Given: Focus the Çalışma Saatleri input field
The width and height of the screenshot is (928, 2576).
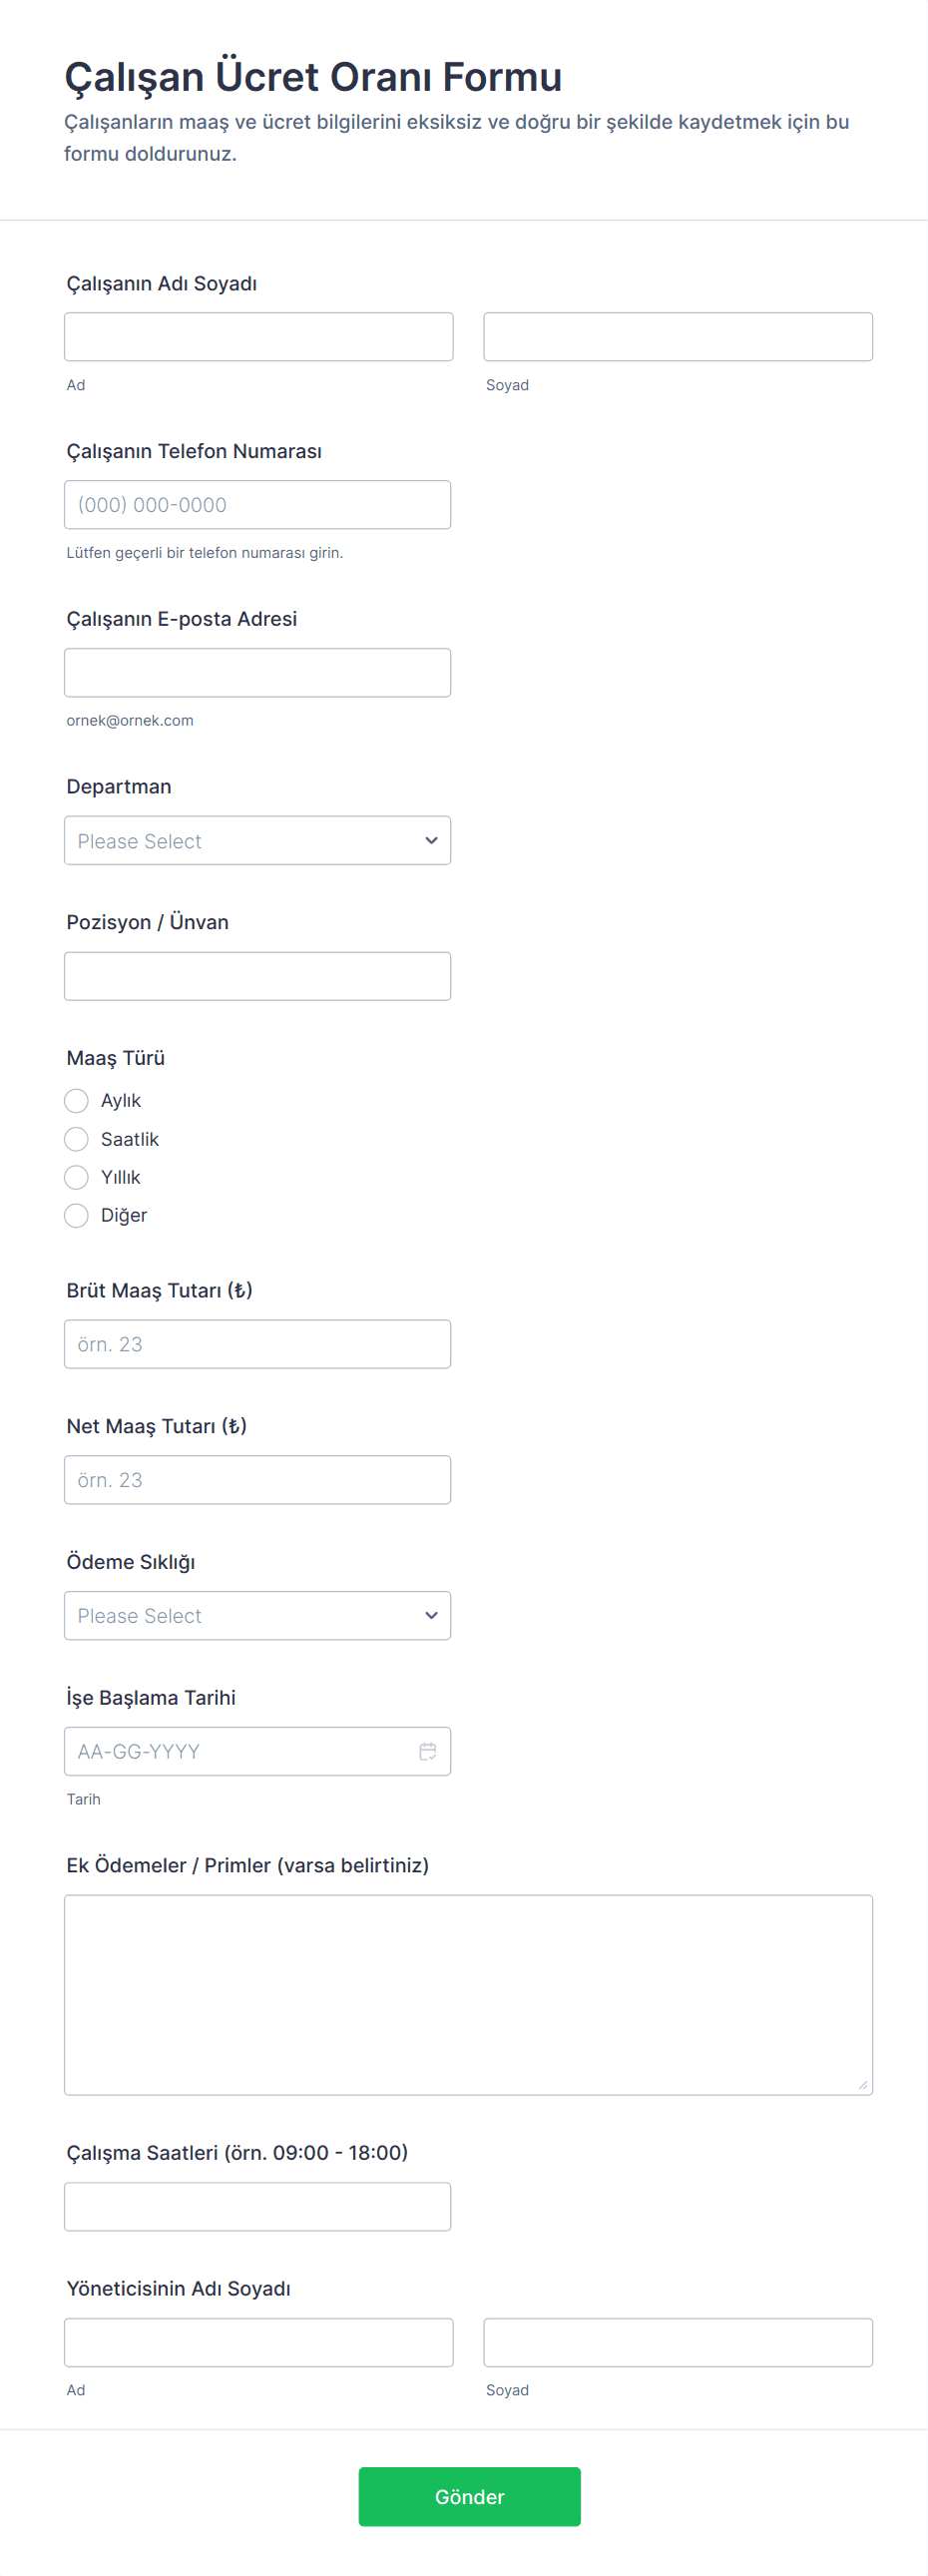Looking at the screenshot, I should pyautogui.click(x=257, y=2207).
